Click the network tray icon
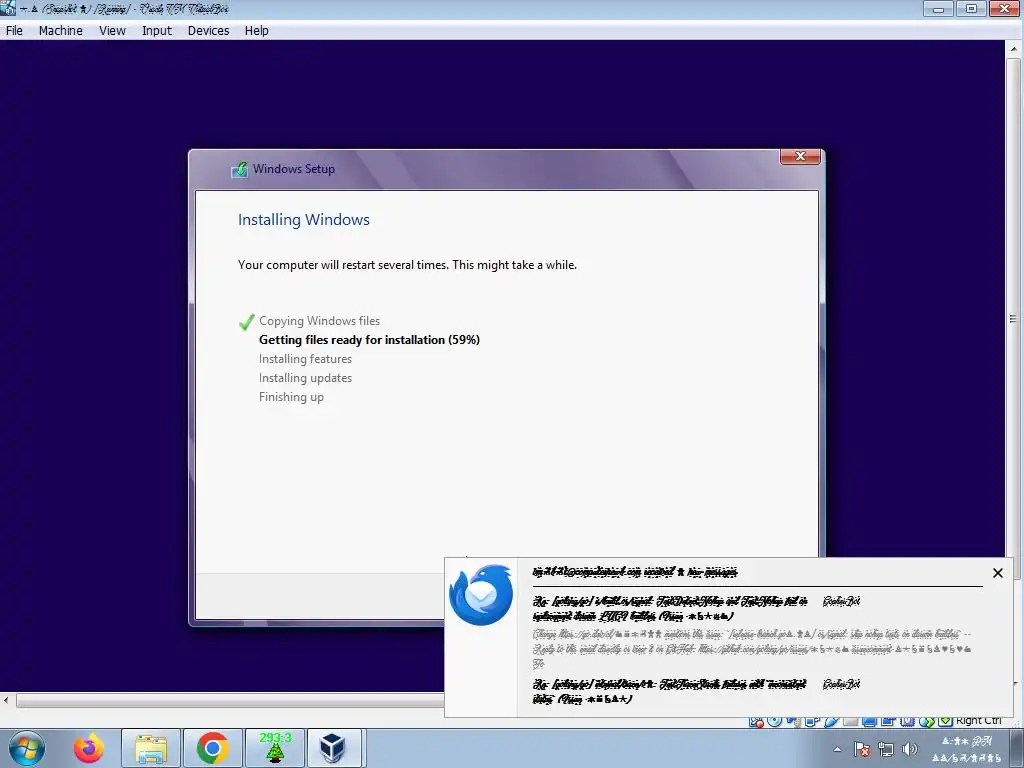The width and height of the screenshot is (1024, 768). 886,749
